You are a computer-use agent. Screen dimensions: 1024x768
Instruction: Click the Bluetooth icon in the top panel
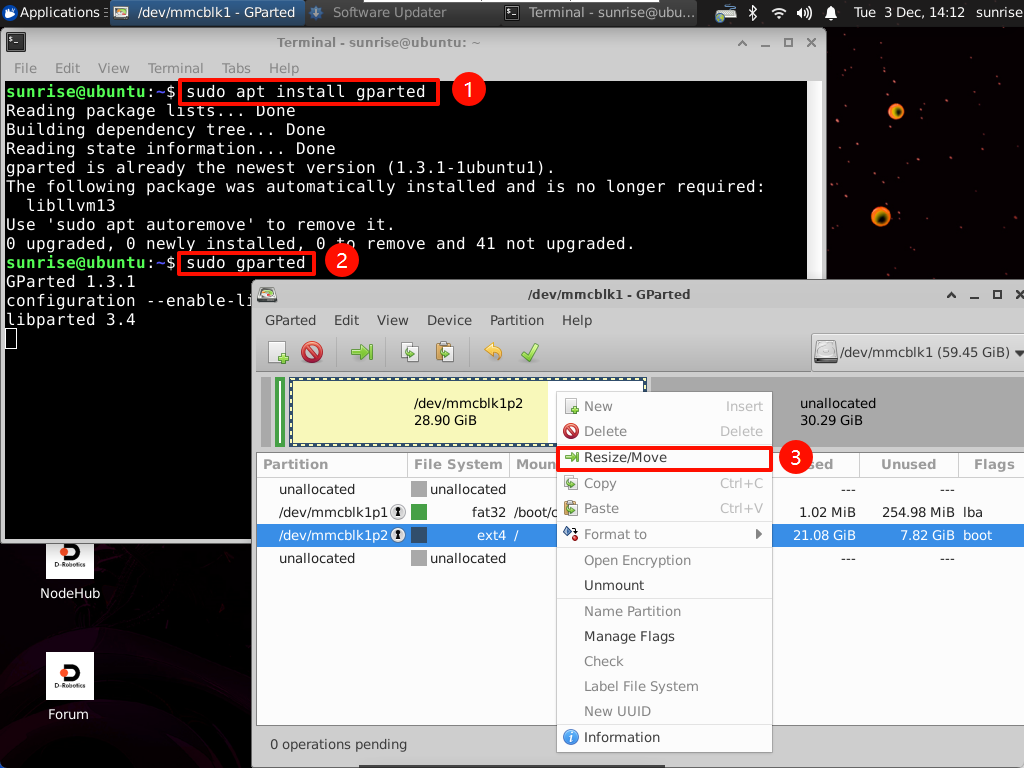point(753,12)
